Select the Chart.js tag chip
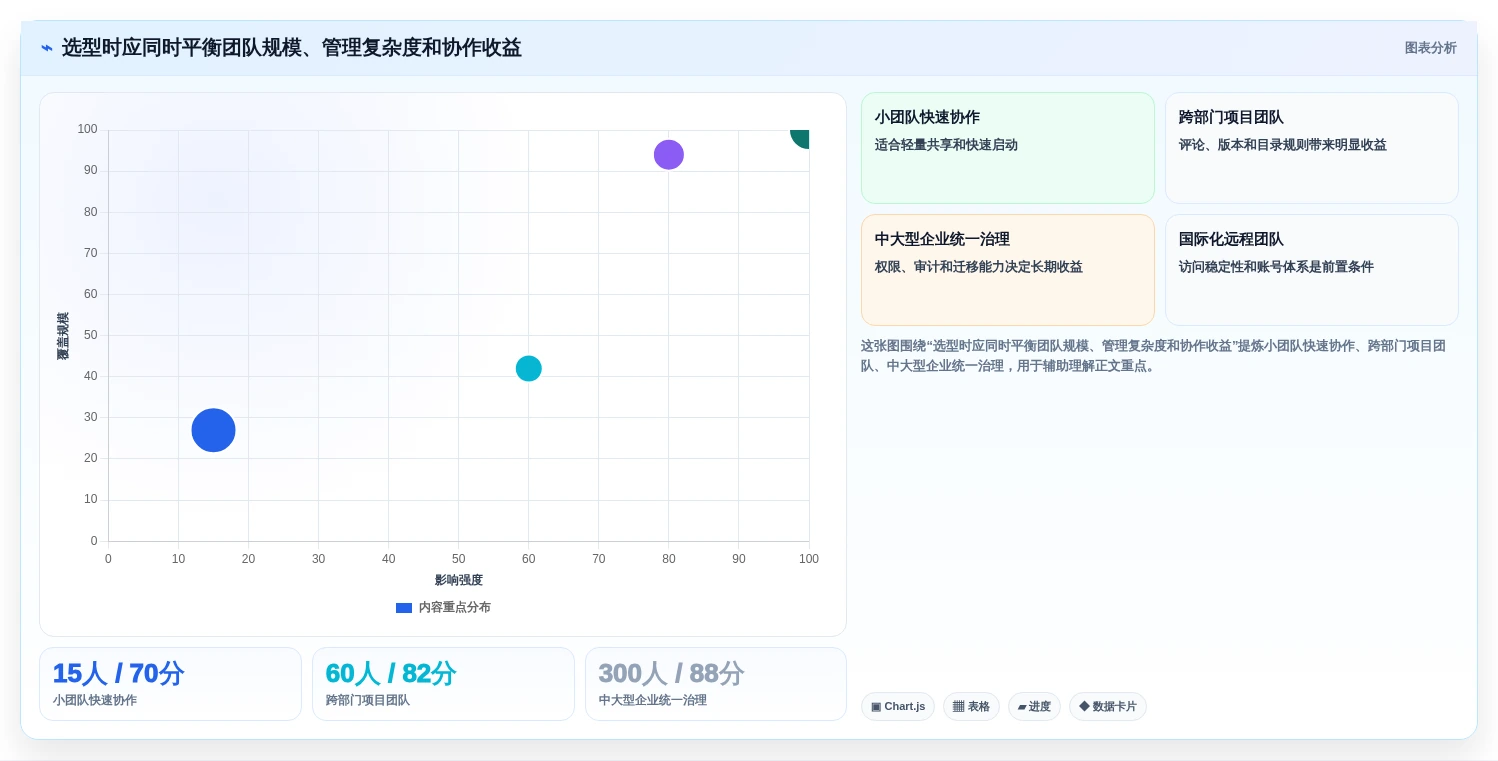This screenshot has width=1498, height=761. [898, 707]
